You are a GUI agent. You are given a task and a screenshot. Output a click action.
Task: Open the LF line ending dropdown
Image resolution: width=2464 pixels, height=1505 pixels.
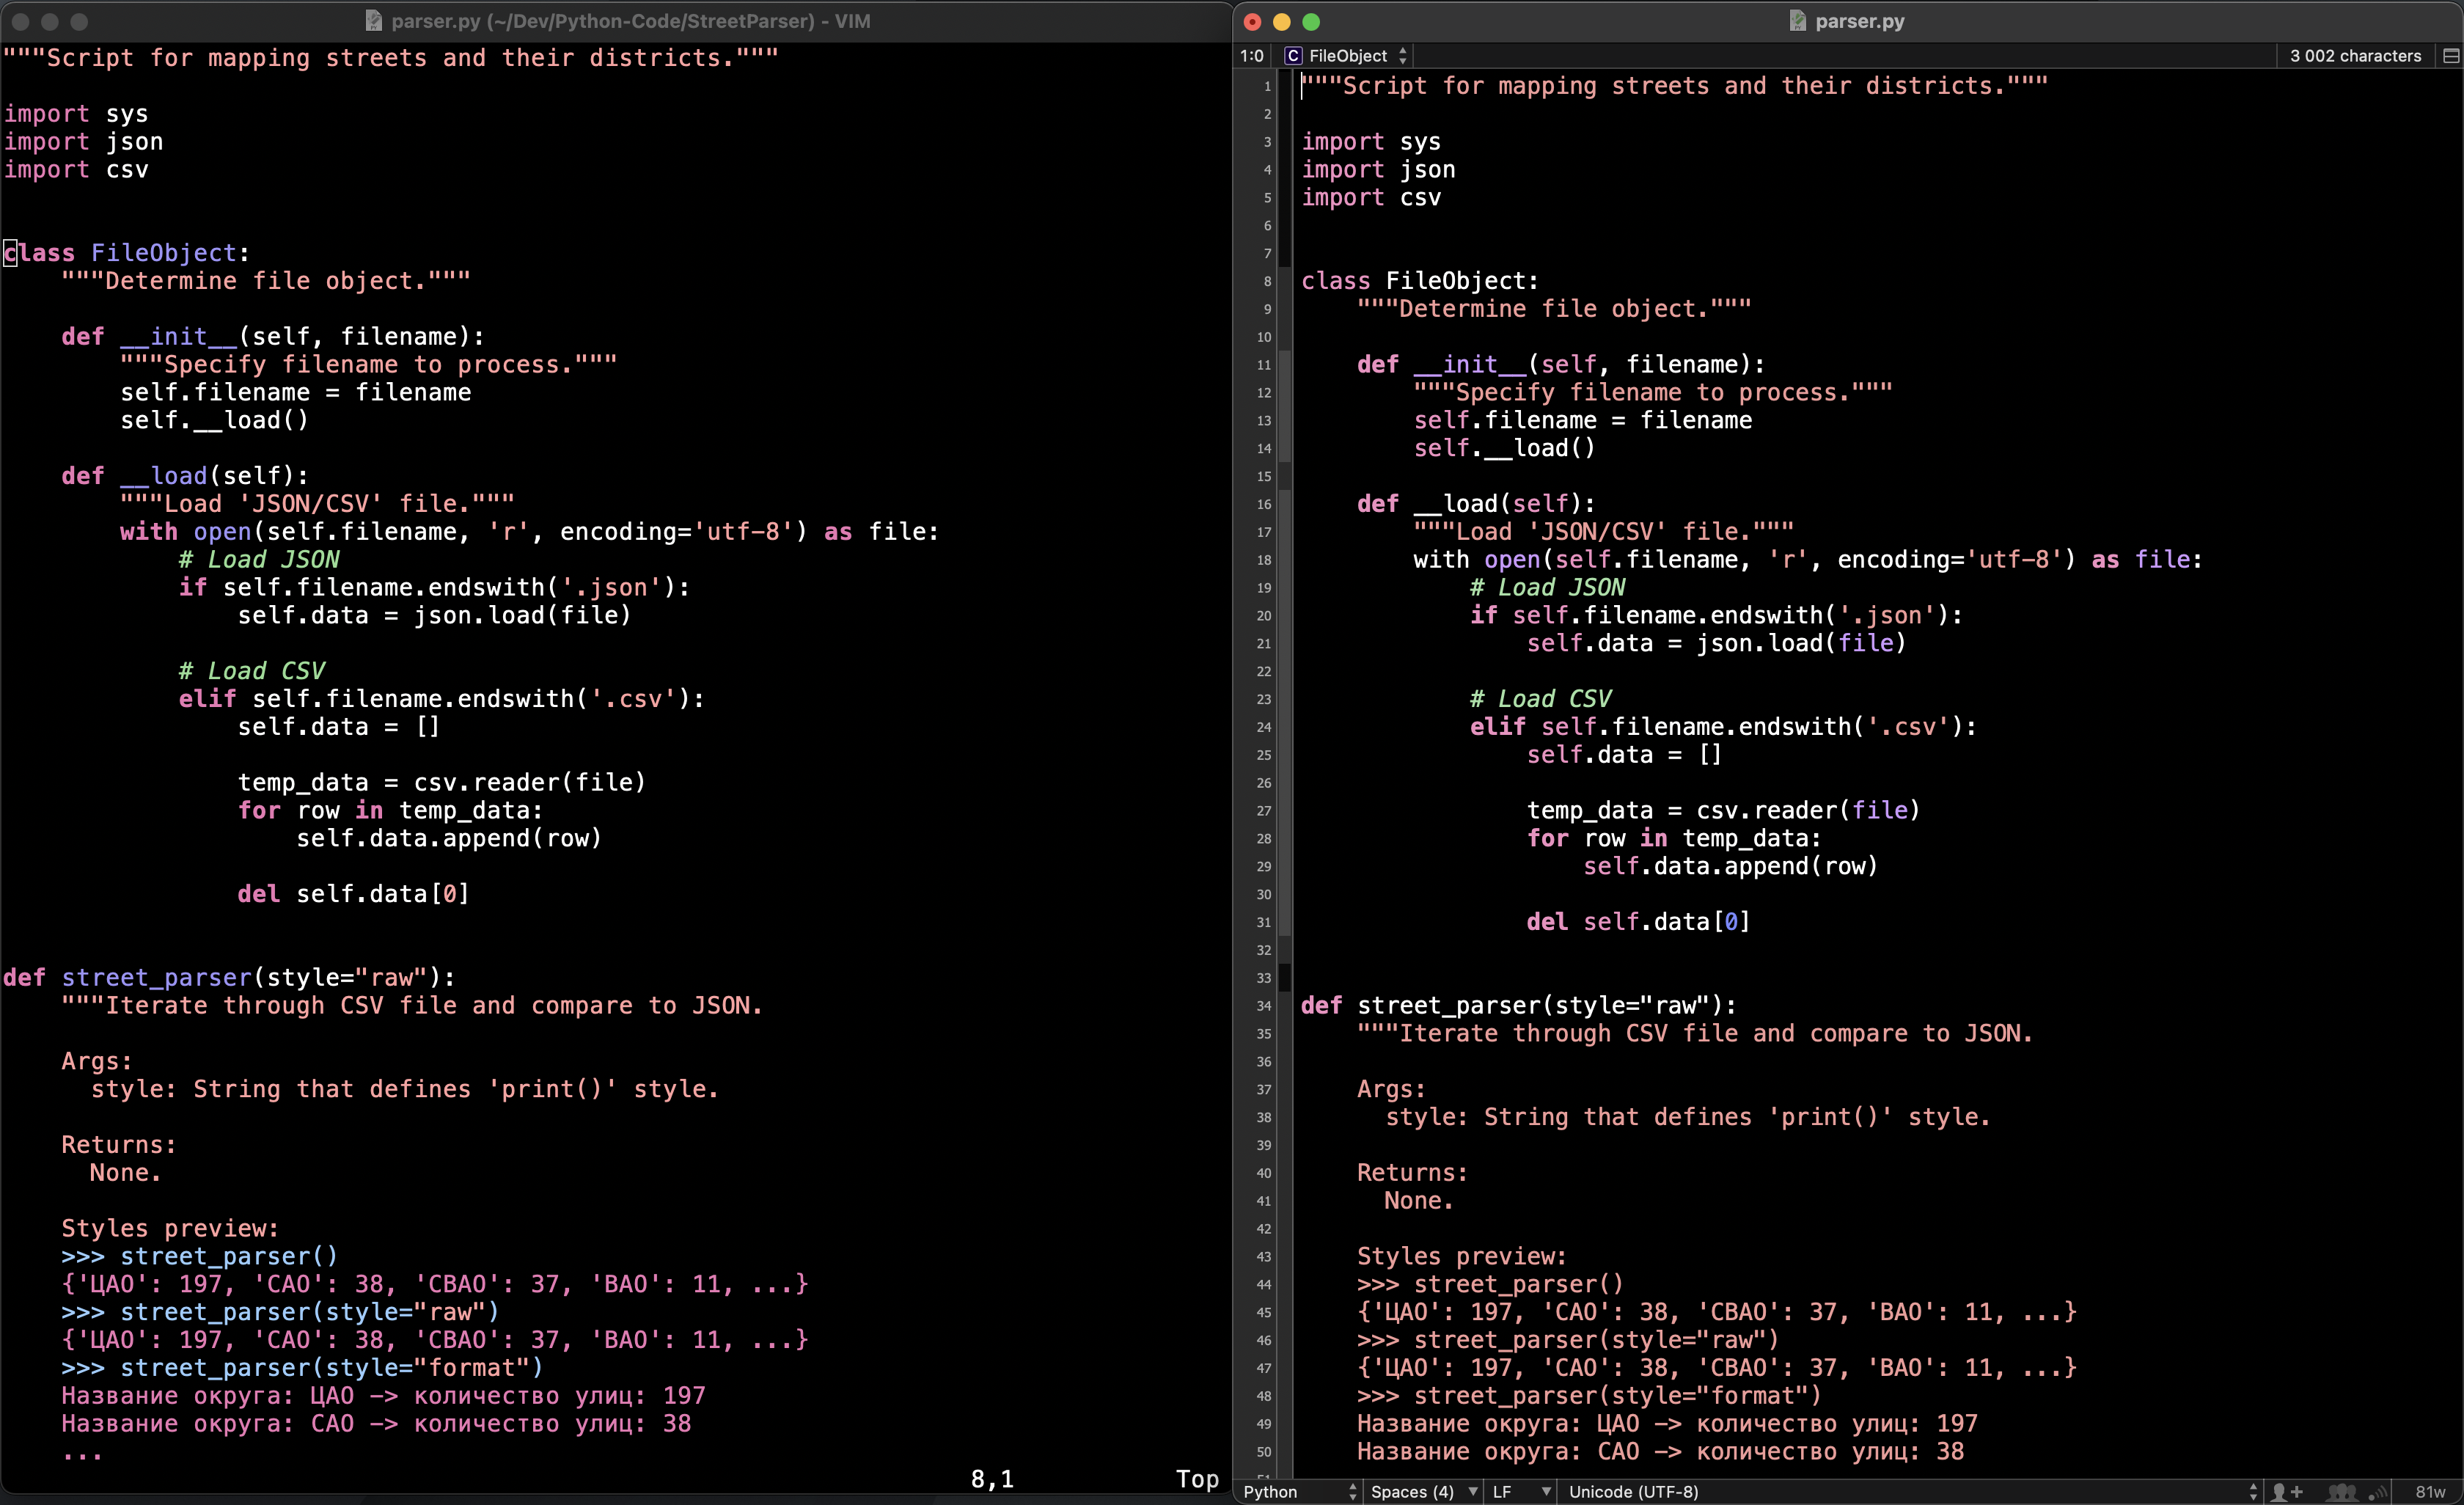1520,1491
